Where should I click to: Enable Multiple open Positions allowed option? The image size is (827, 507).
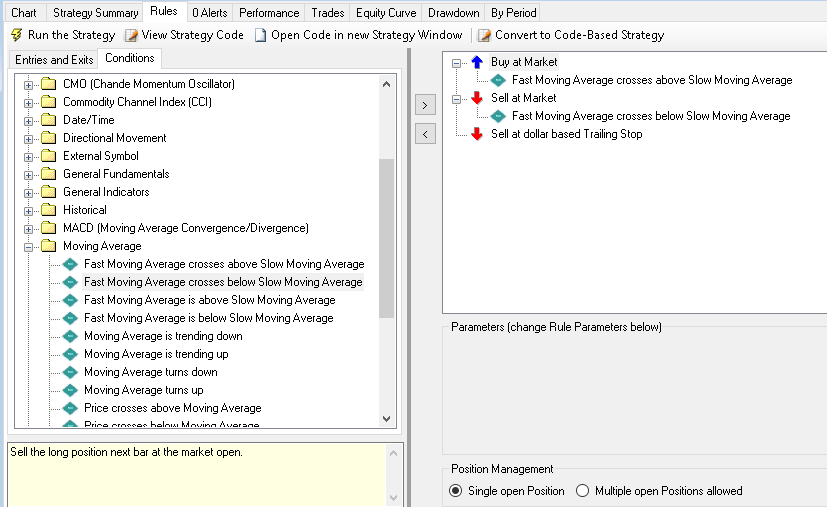pyautogui.click(x=583, y=491)
